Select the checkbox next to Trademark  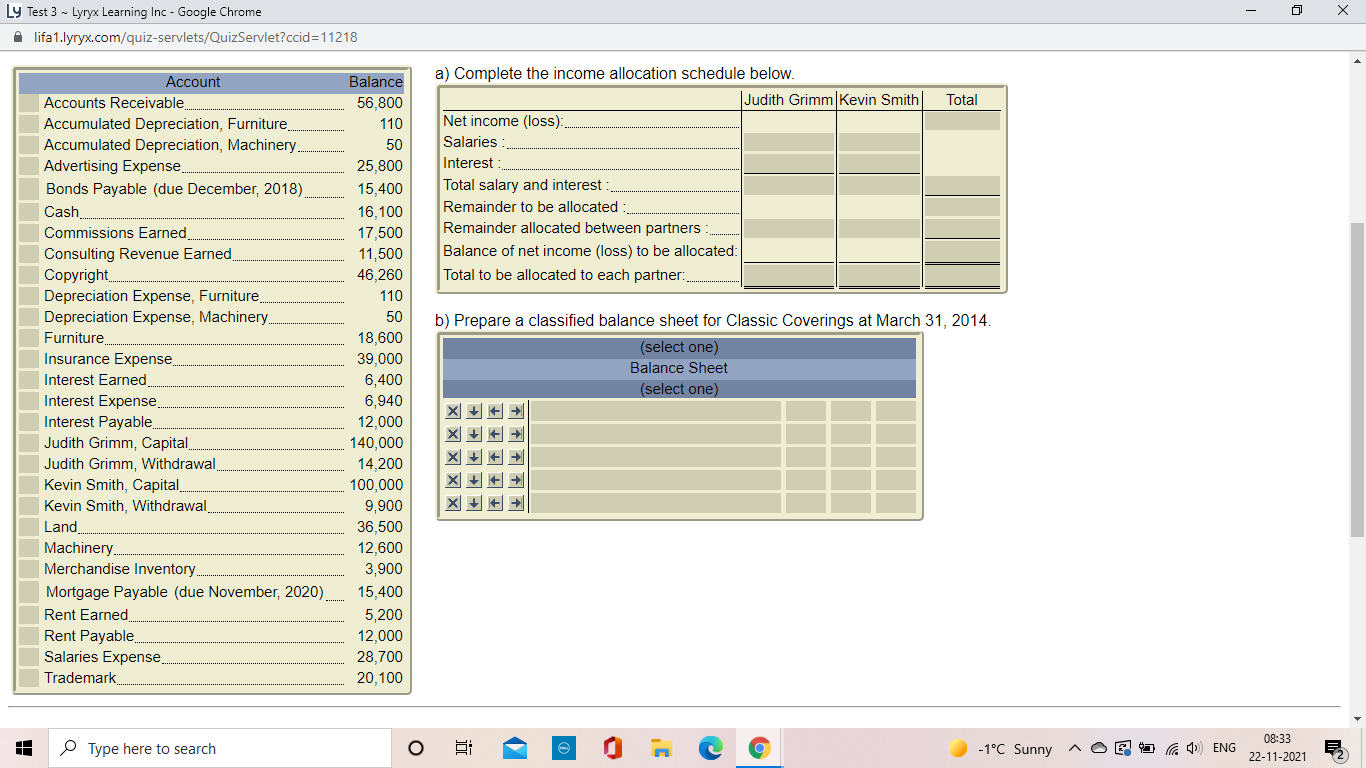point(27,678)
